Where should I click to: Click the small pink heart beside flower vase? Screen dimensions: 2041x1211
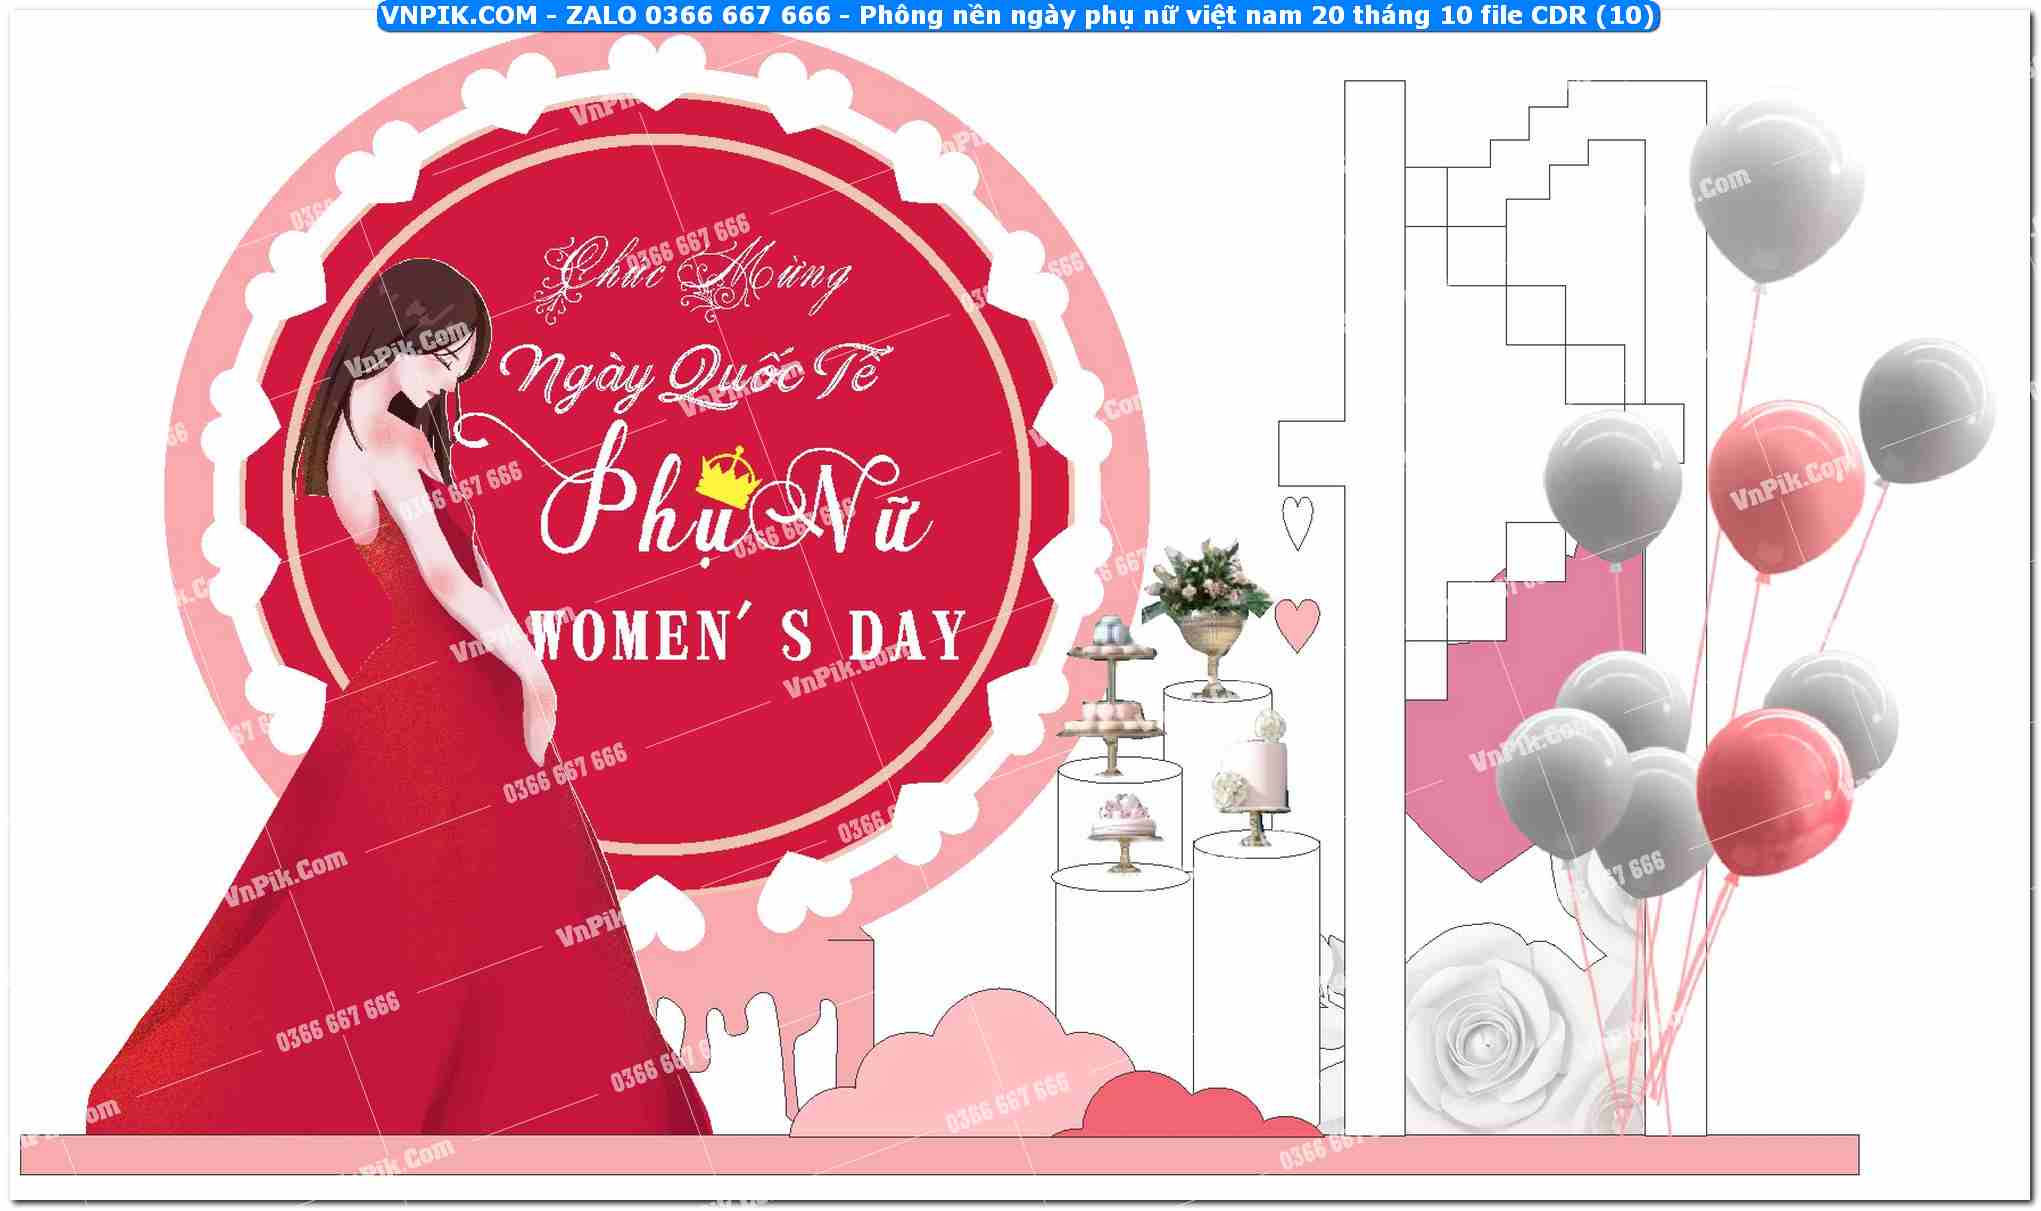[1296, 623]
